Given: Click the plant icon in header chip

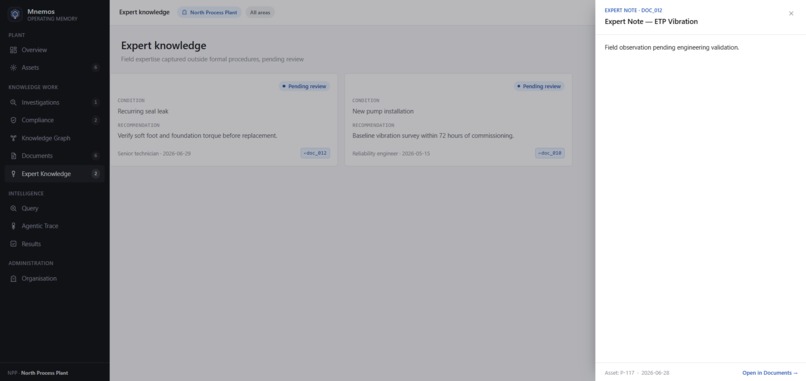Looking at the screenshot, I should [185, 12].
